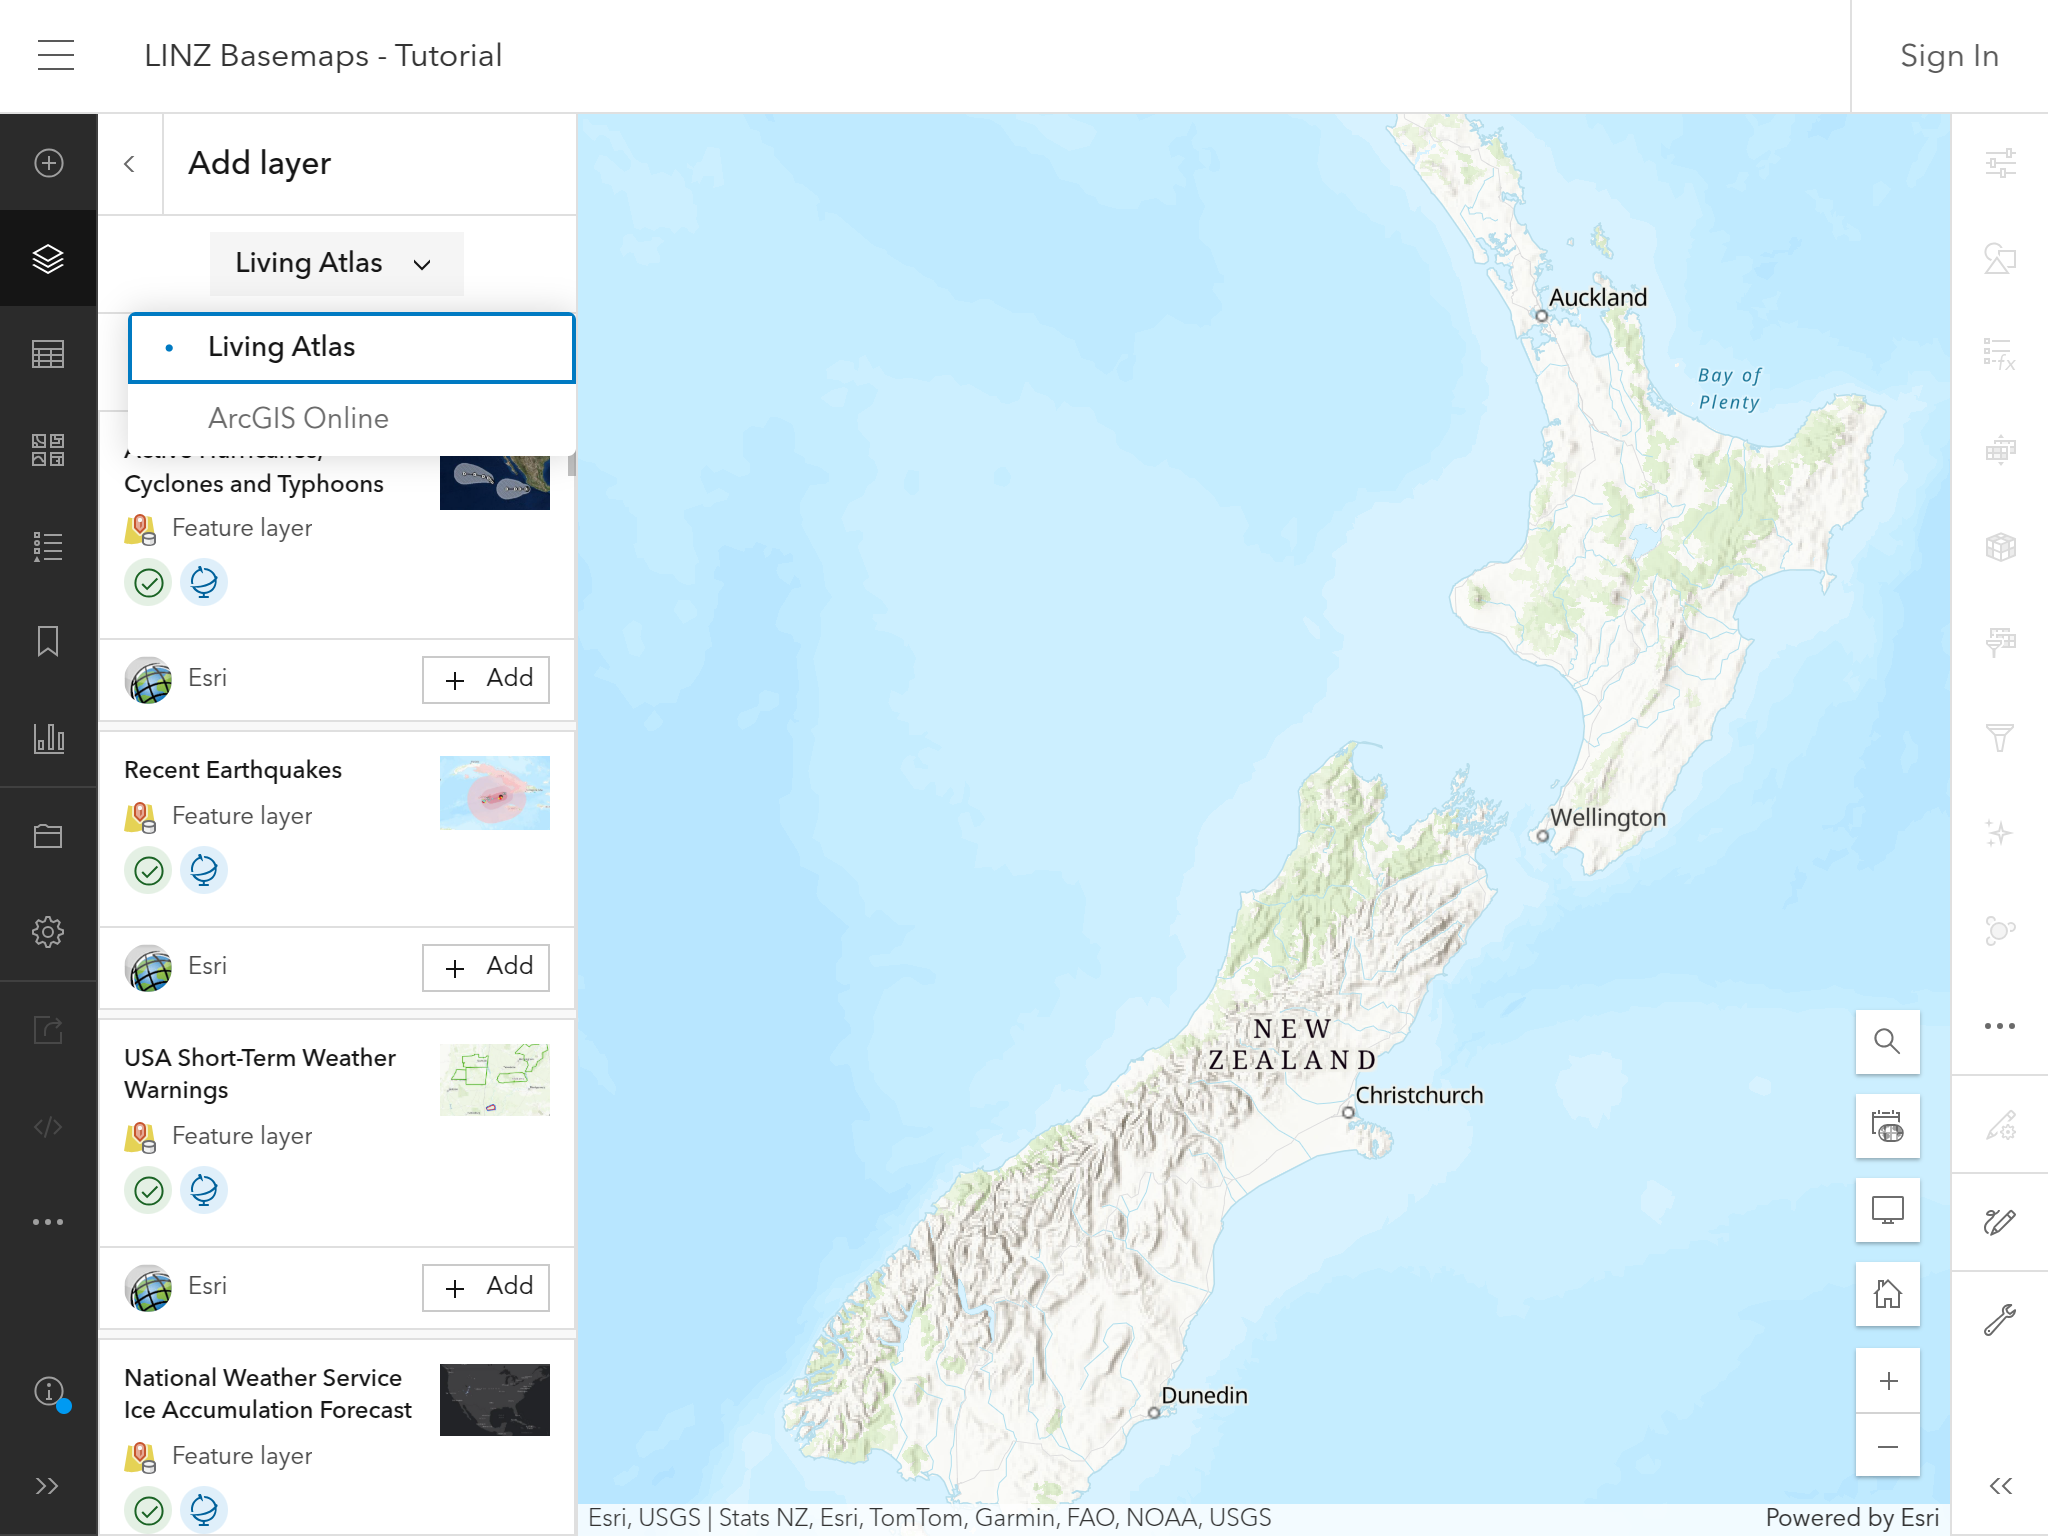
Task: Select the Living Atlas option in the list
Action: 281,346
